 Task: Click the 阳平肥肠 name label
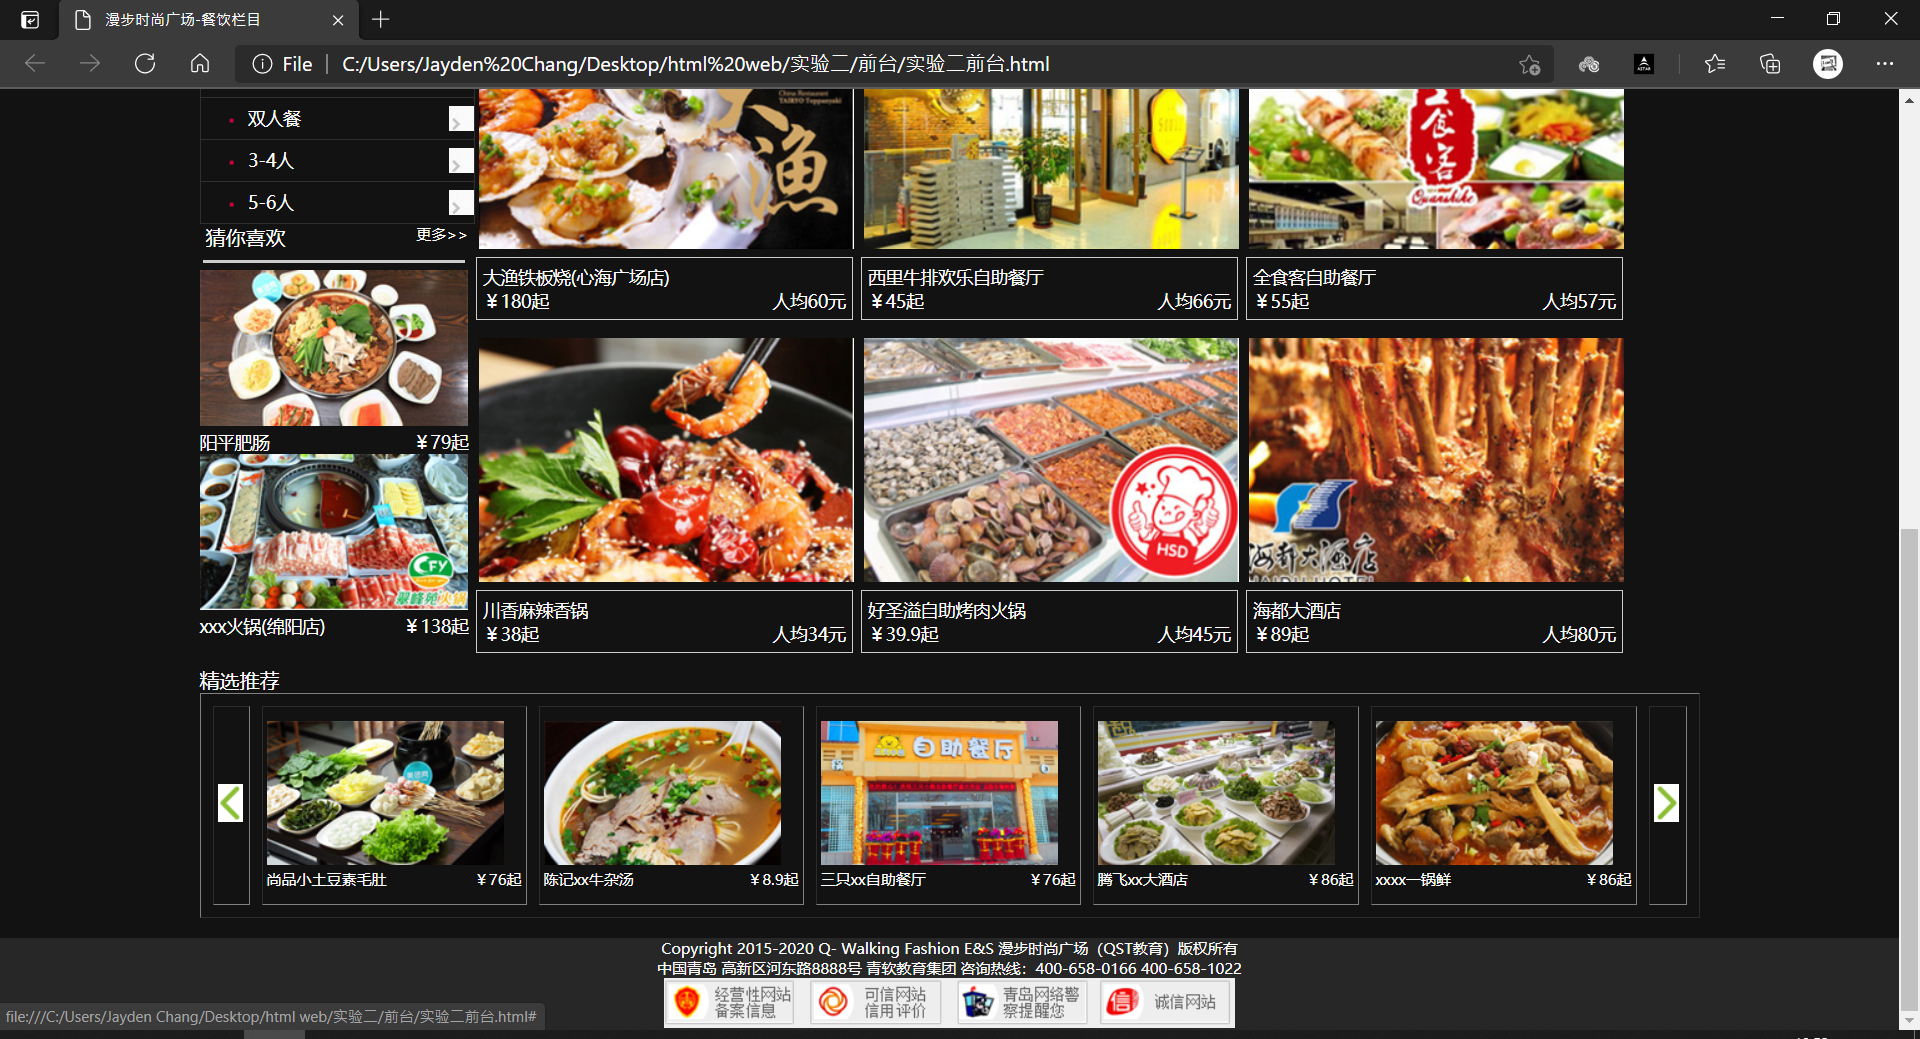coord(235,443)
